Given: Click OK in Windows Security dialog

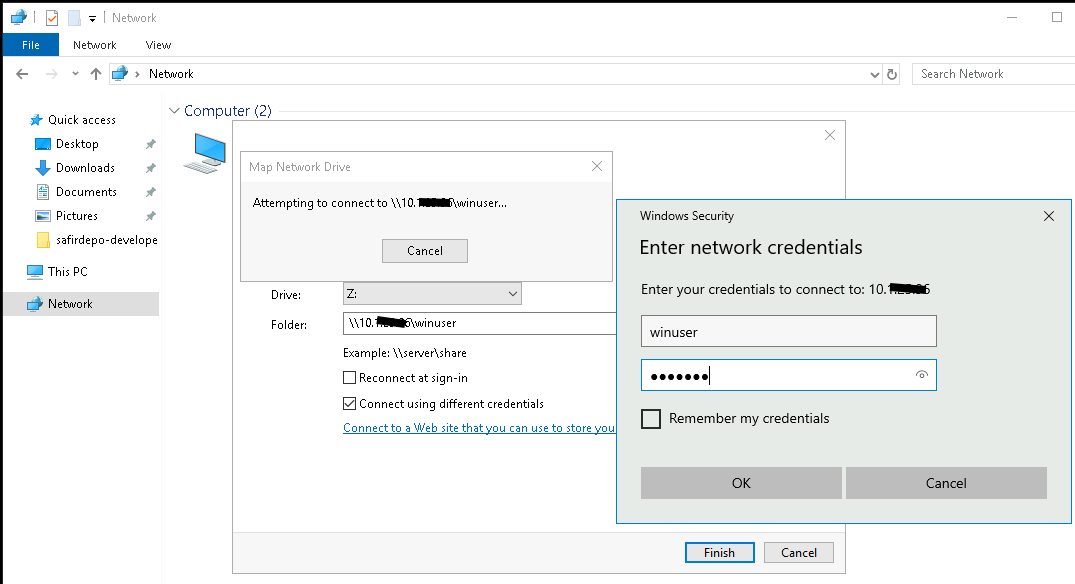Looking at the screenshot, I should tap(741, 483).
